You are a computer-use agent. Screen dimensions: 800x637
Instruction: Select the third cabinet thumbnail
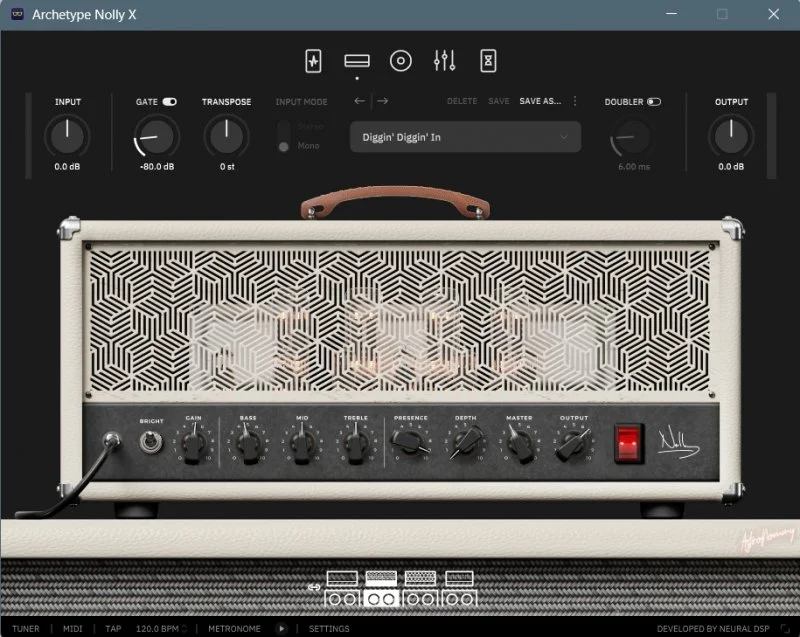[x=420, y=599]
